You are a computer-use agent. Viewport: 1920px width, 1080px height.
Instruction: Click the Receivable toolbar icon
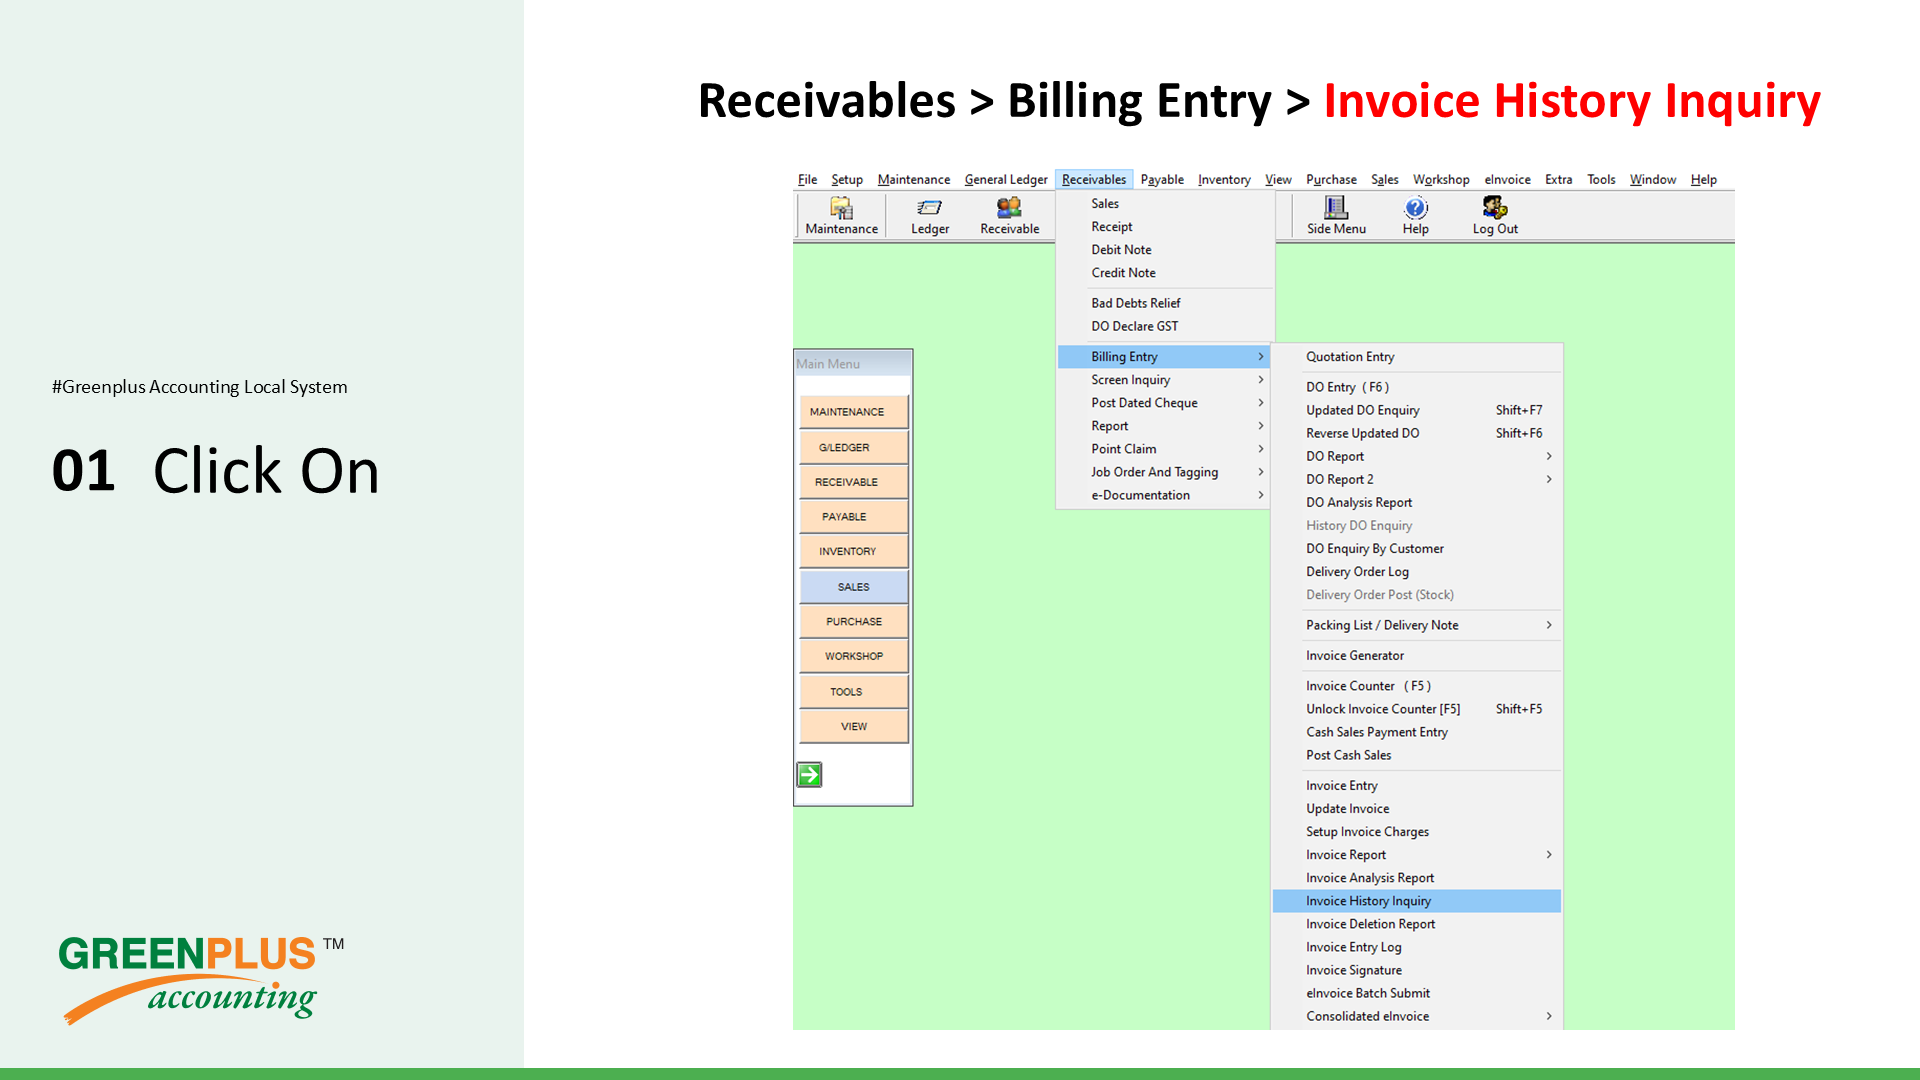(1009, 216)
